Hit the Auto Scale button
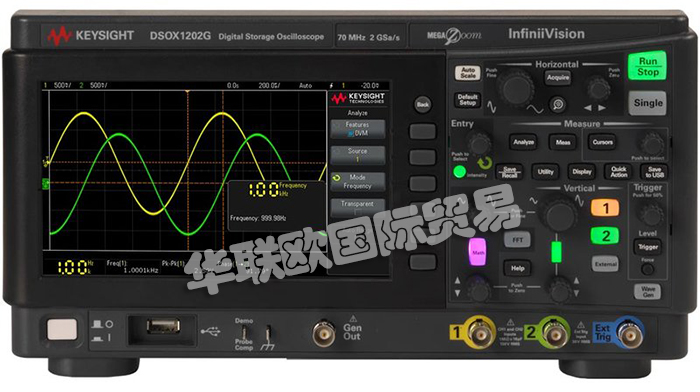The height and width of the screenshot is (392, 700). click(467, 73)
